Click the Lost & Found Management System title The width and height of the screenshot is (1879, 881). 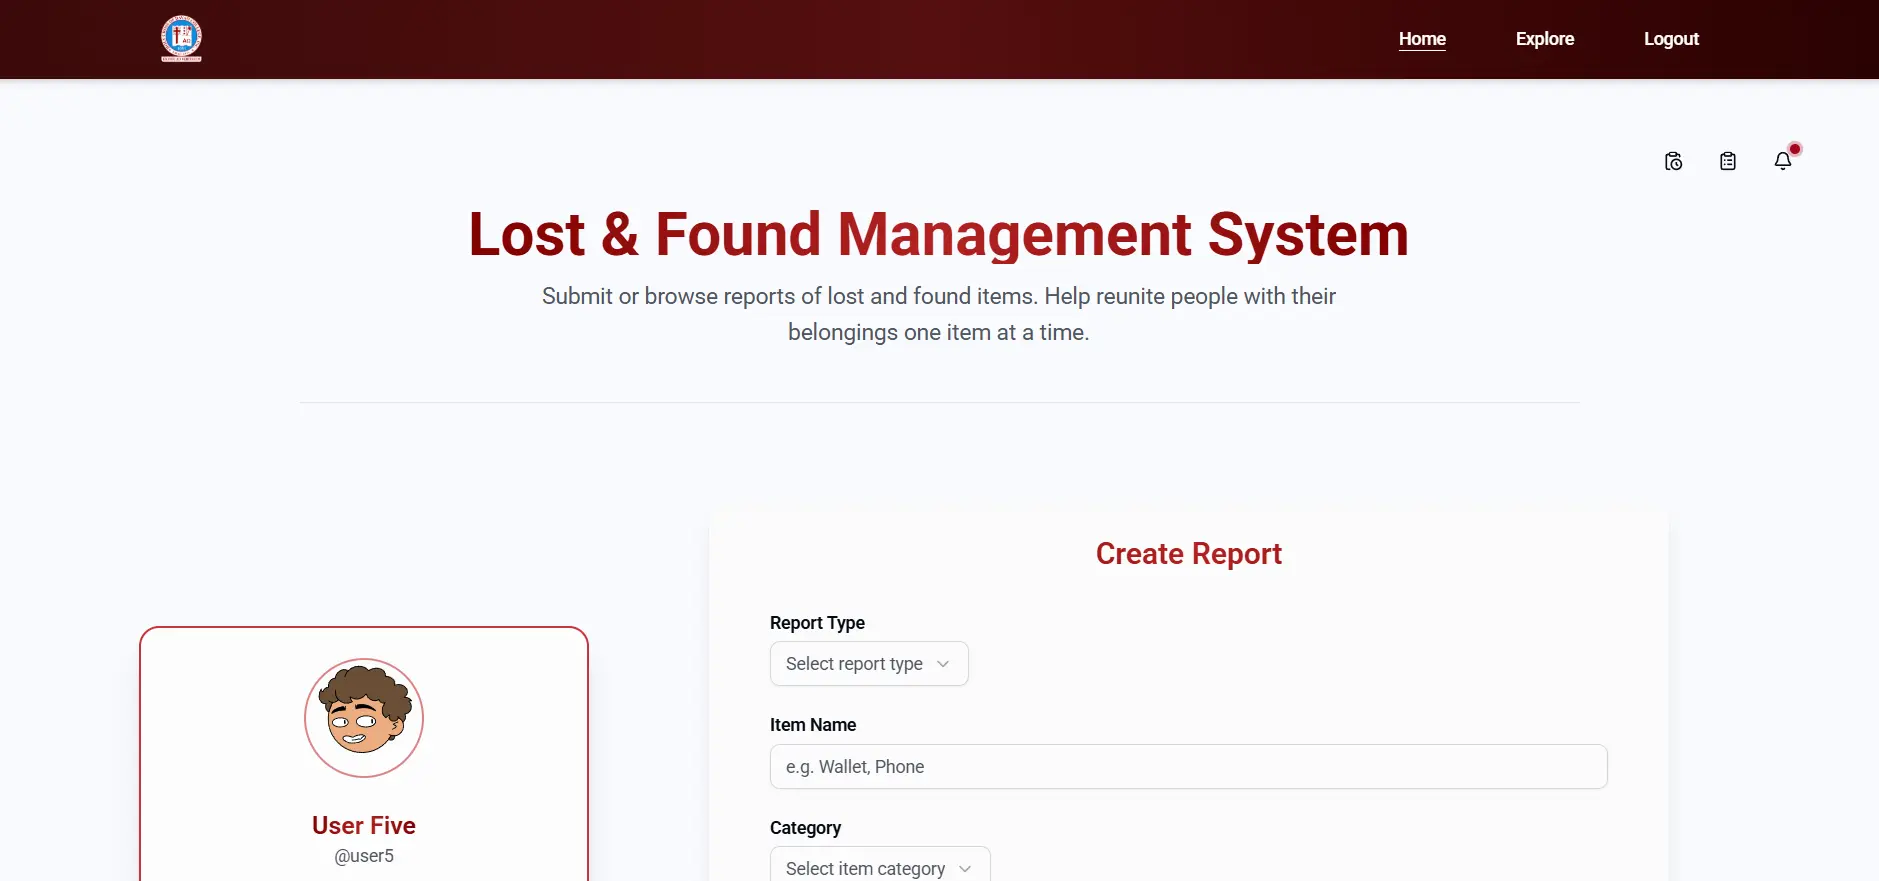pos(938,235)
